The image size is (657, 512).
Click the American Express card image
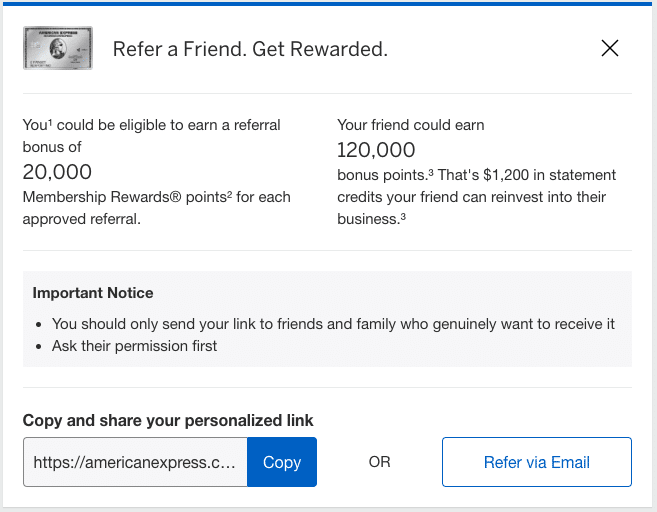[x=57, y=48]
